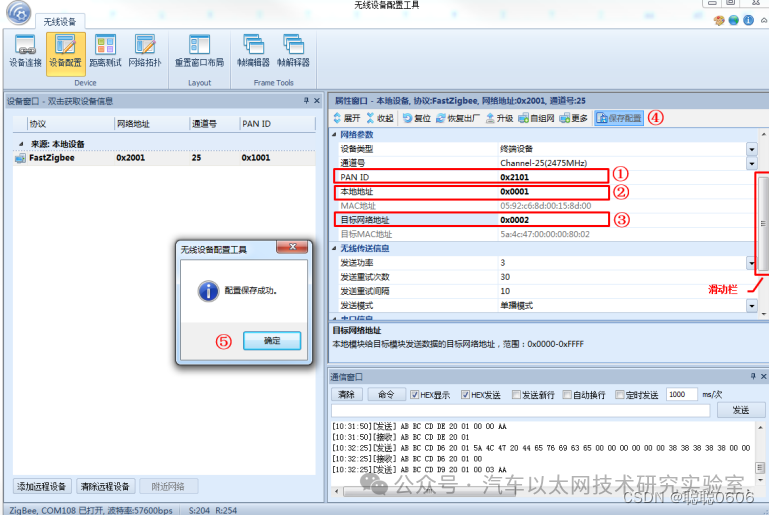The height and width of the screenshot is (515, 769).
Task: Click 恢复出厂 restore factory settings
Action: [458, 118]
